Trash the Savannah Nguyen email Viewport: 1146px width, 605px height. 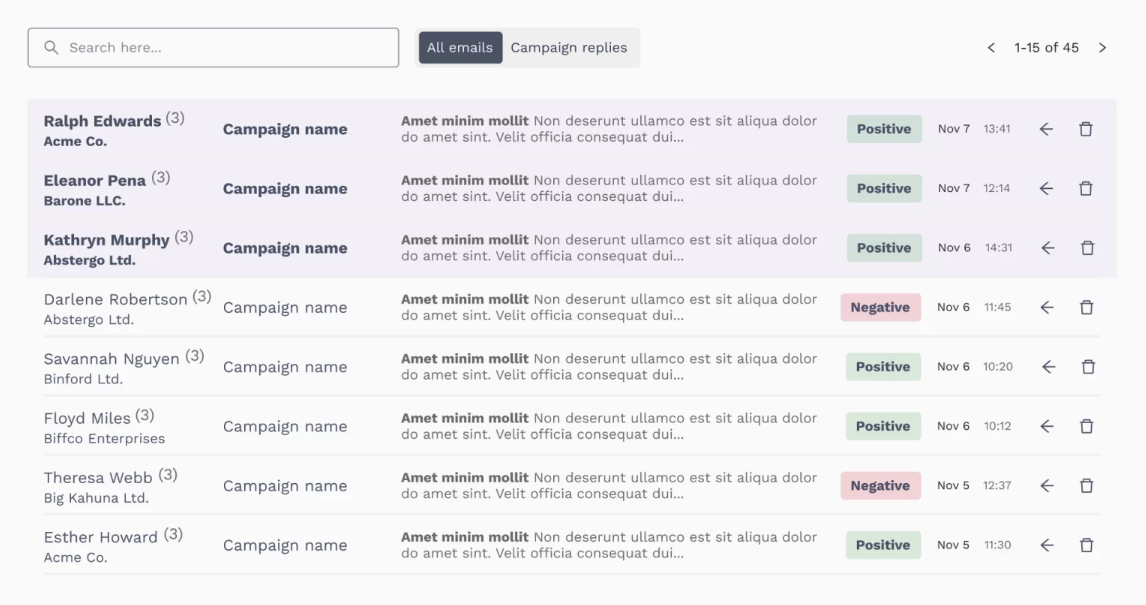pyautogui.click(x=1088, y=367)
